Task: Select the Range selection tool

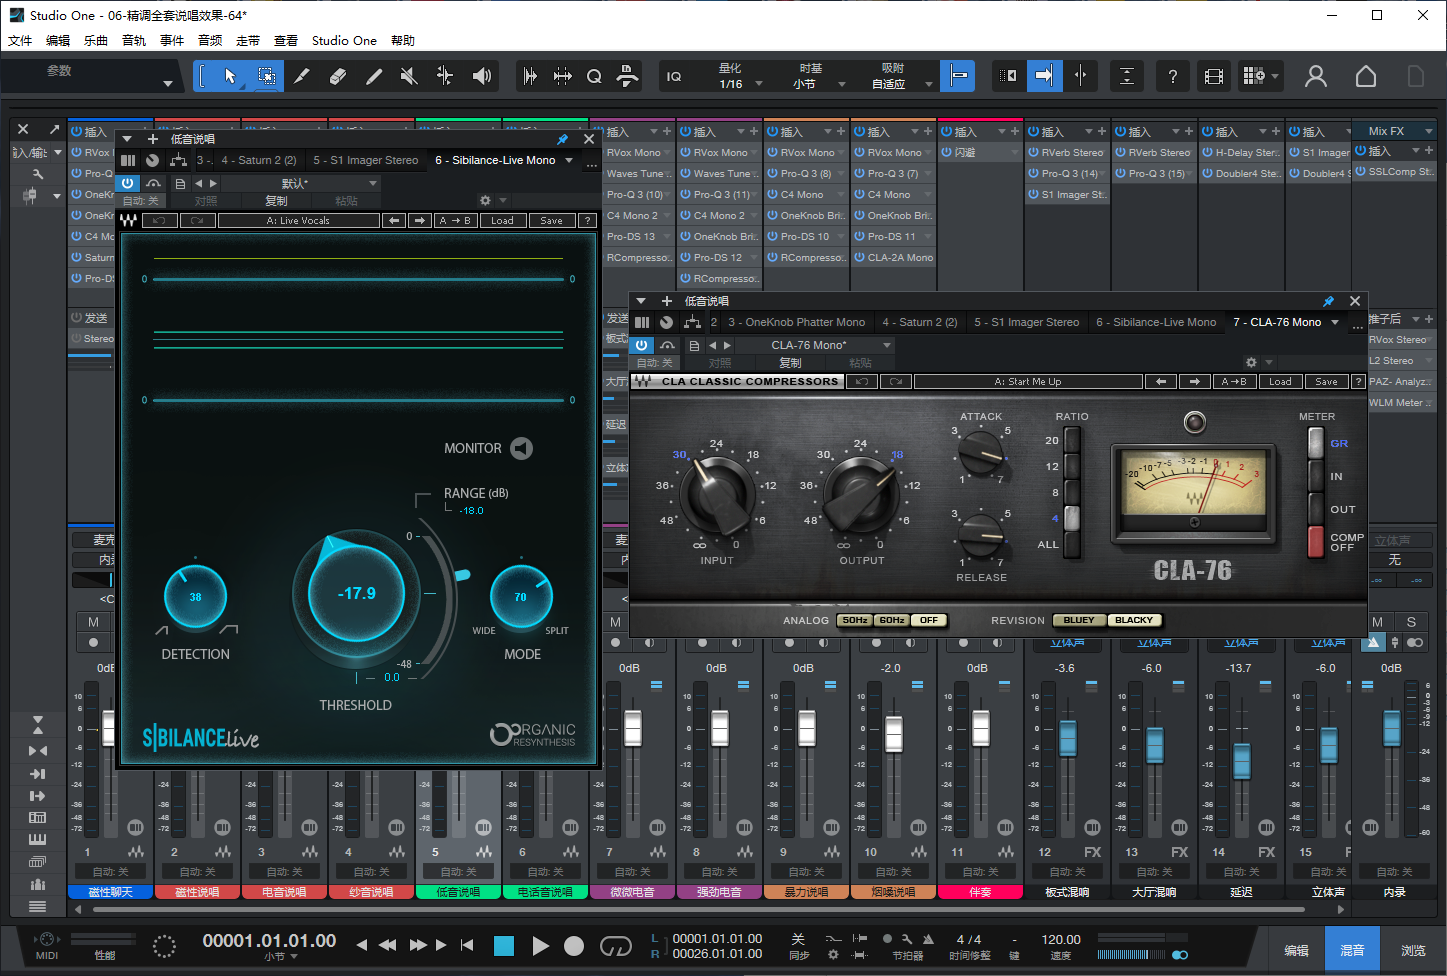Action: click(x=267, y=76)
